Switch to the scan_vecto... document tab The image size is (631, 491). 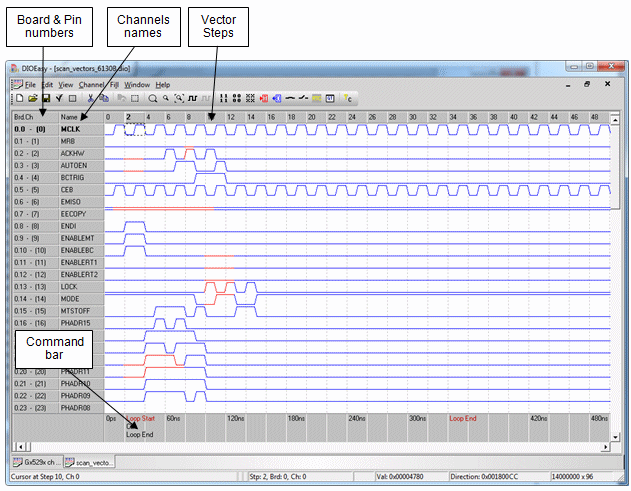click(x=89, y=462)
